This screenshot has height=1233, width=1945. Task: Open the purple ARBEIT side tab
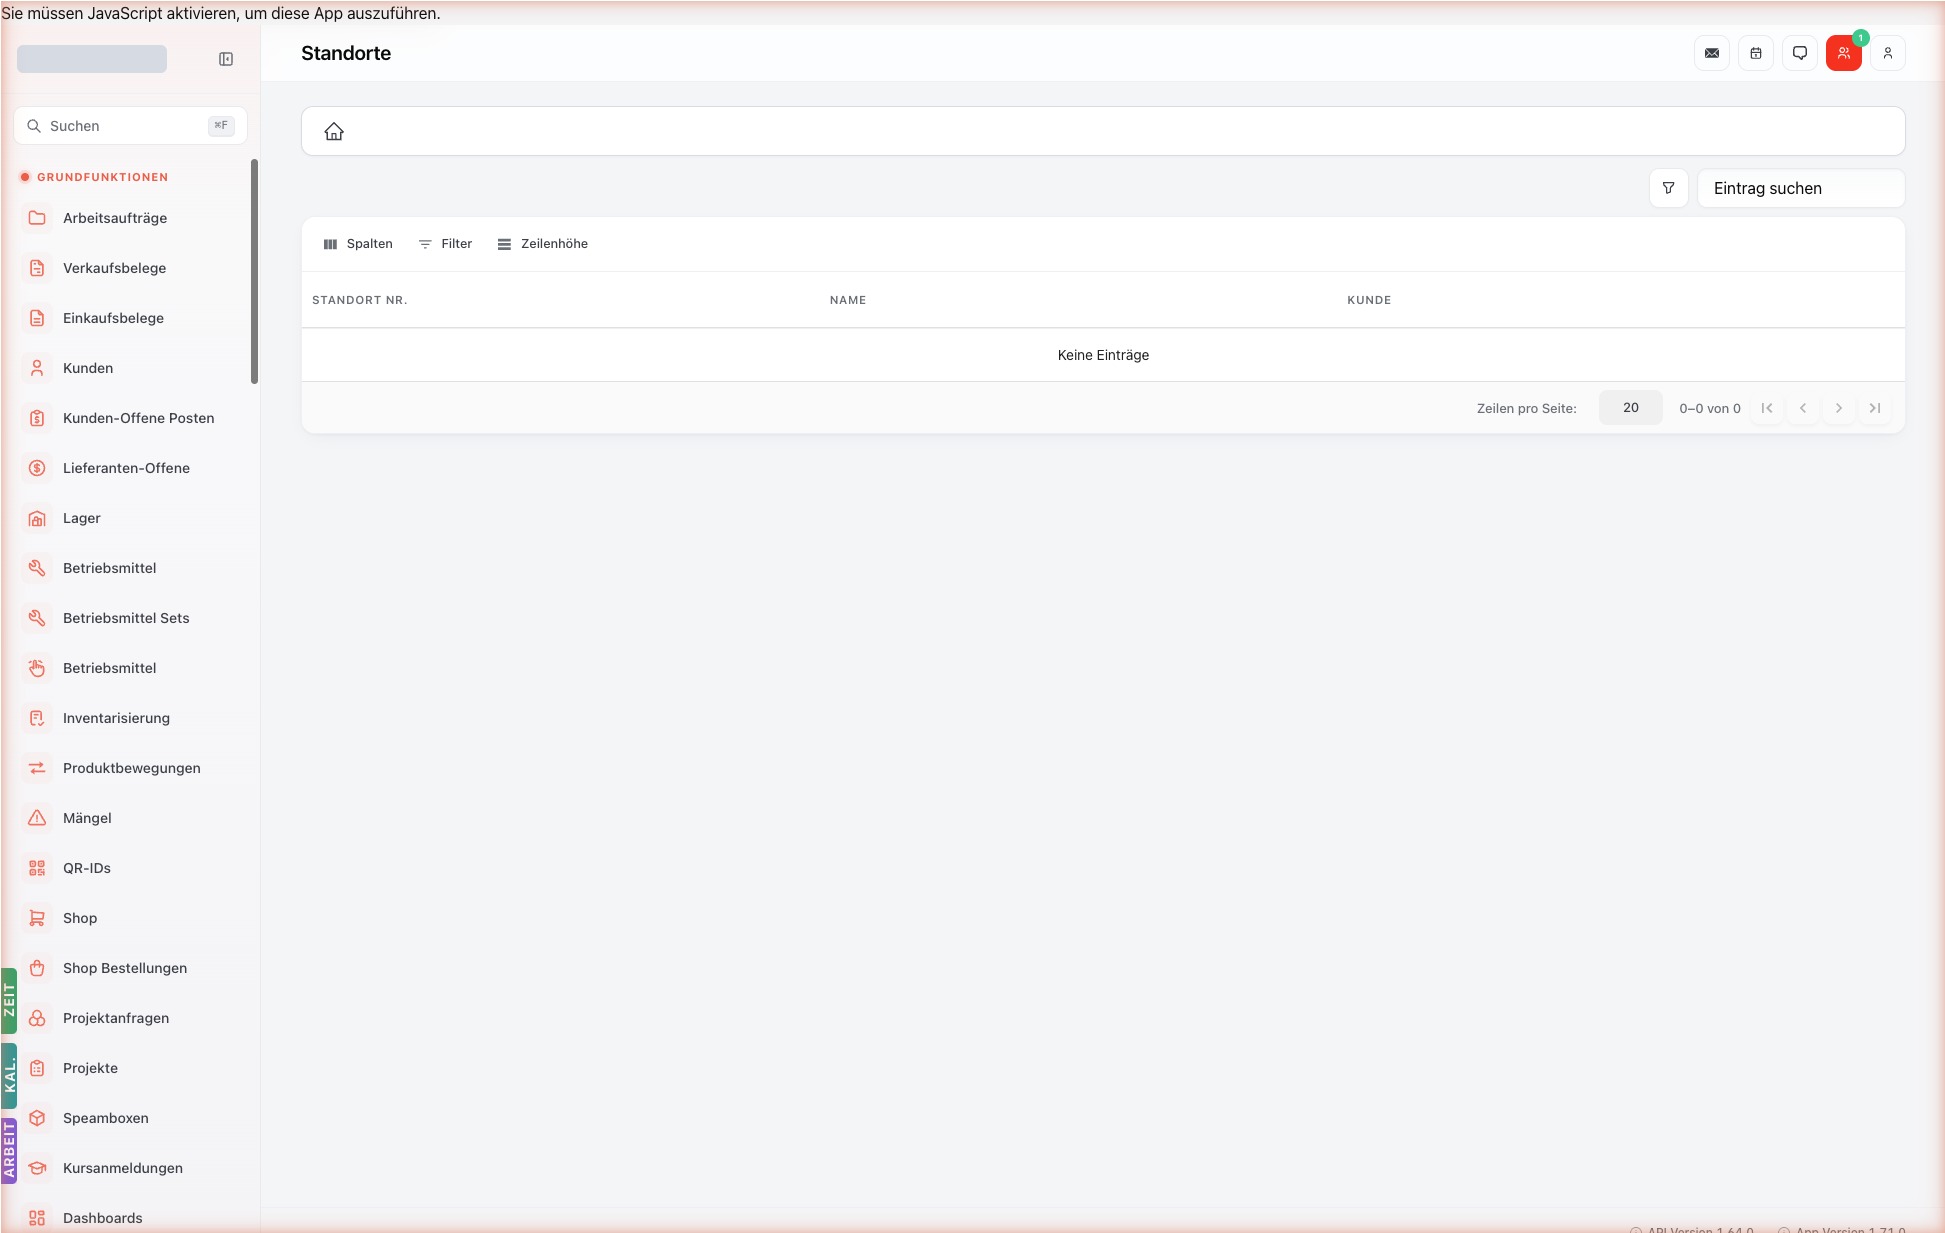[9, 1150]
